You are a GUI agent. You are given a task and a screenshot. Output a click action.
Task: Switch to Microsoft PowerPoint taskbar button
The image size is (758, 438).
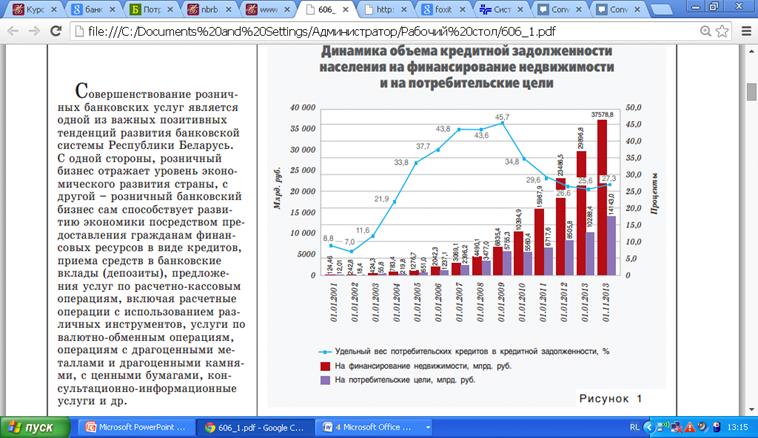click(135, 426)
